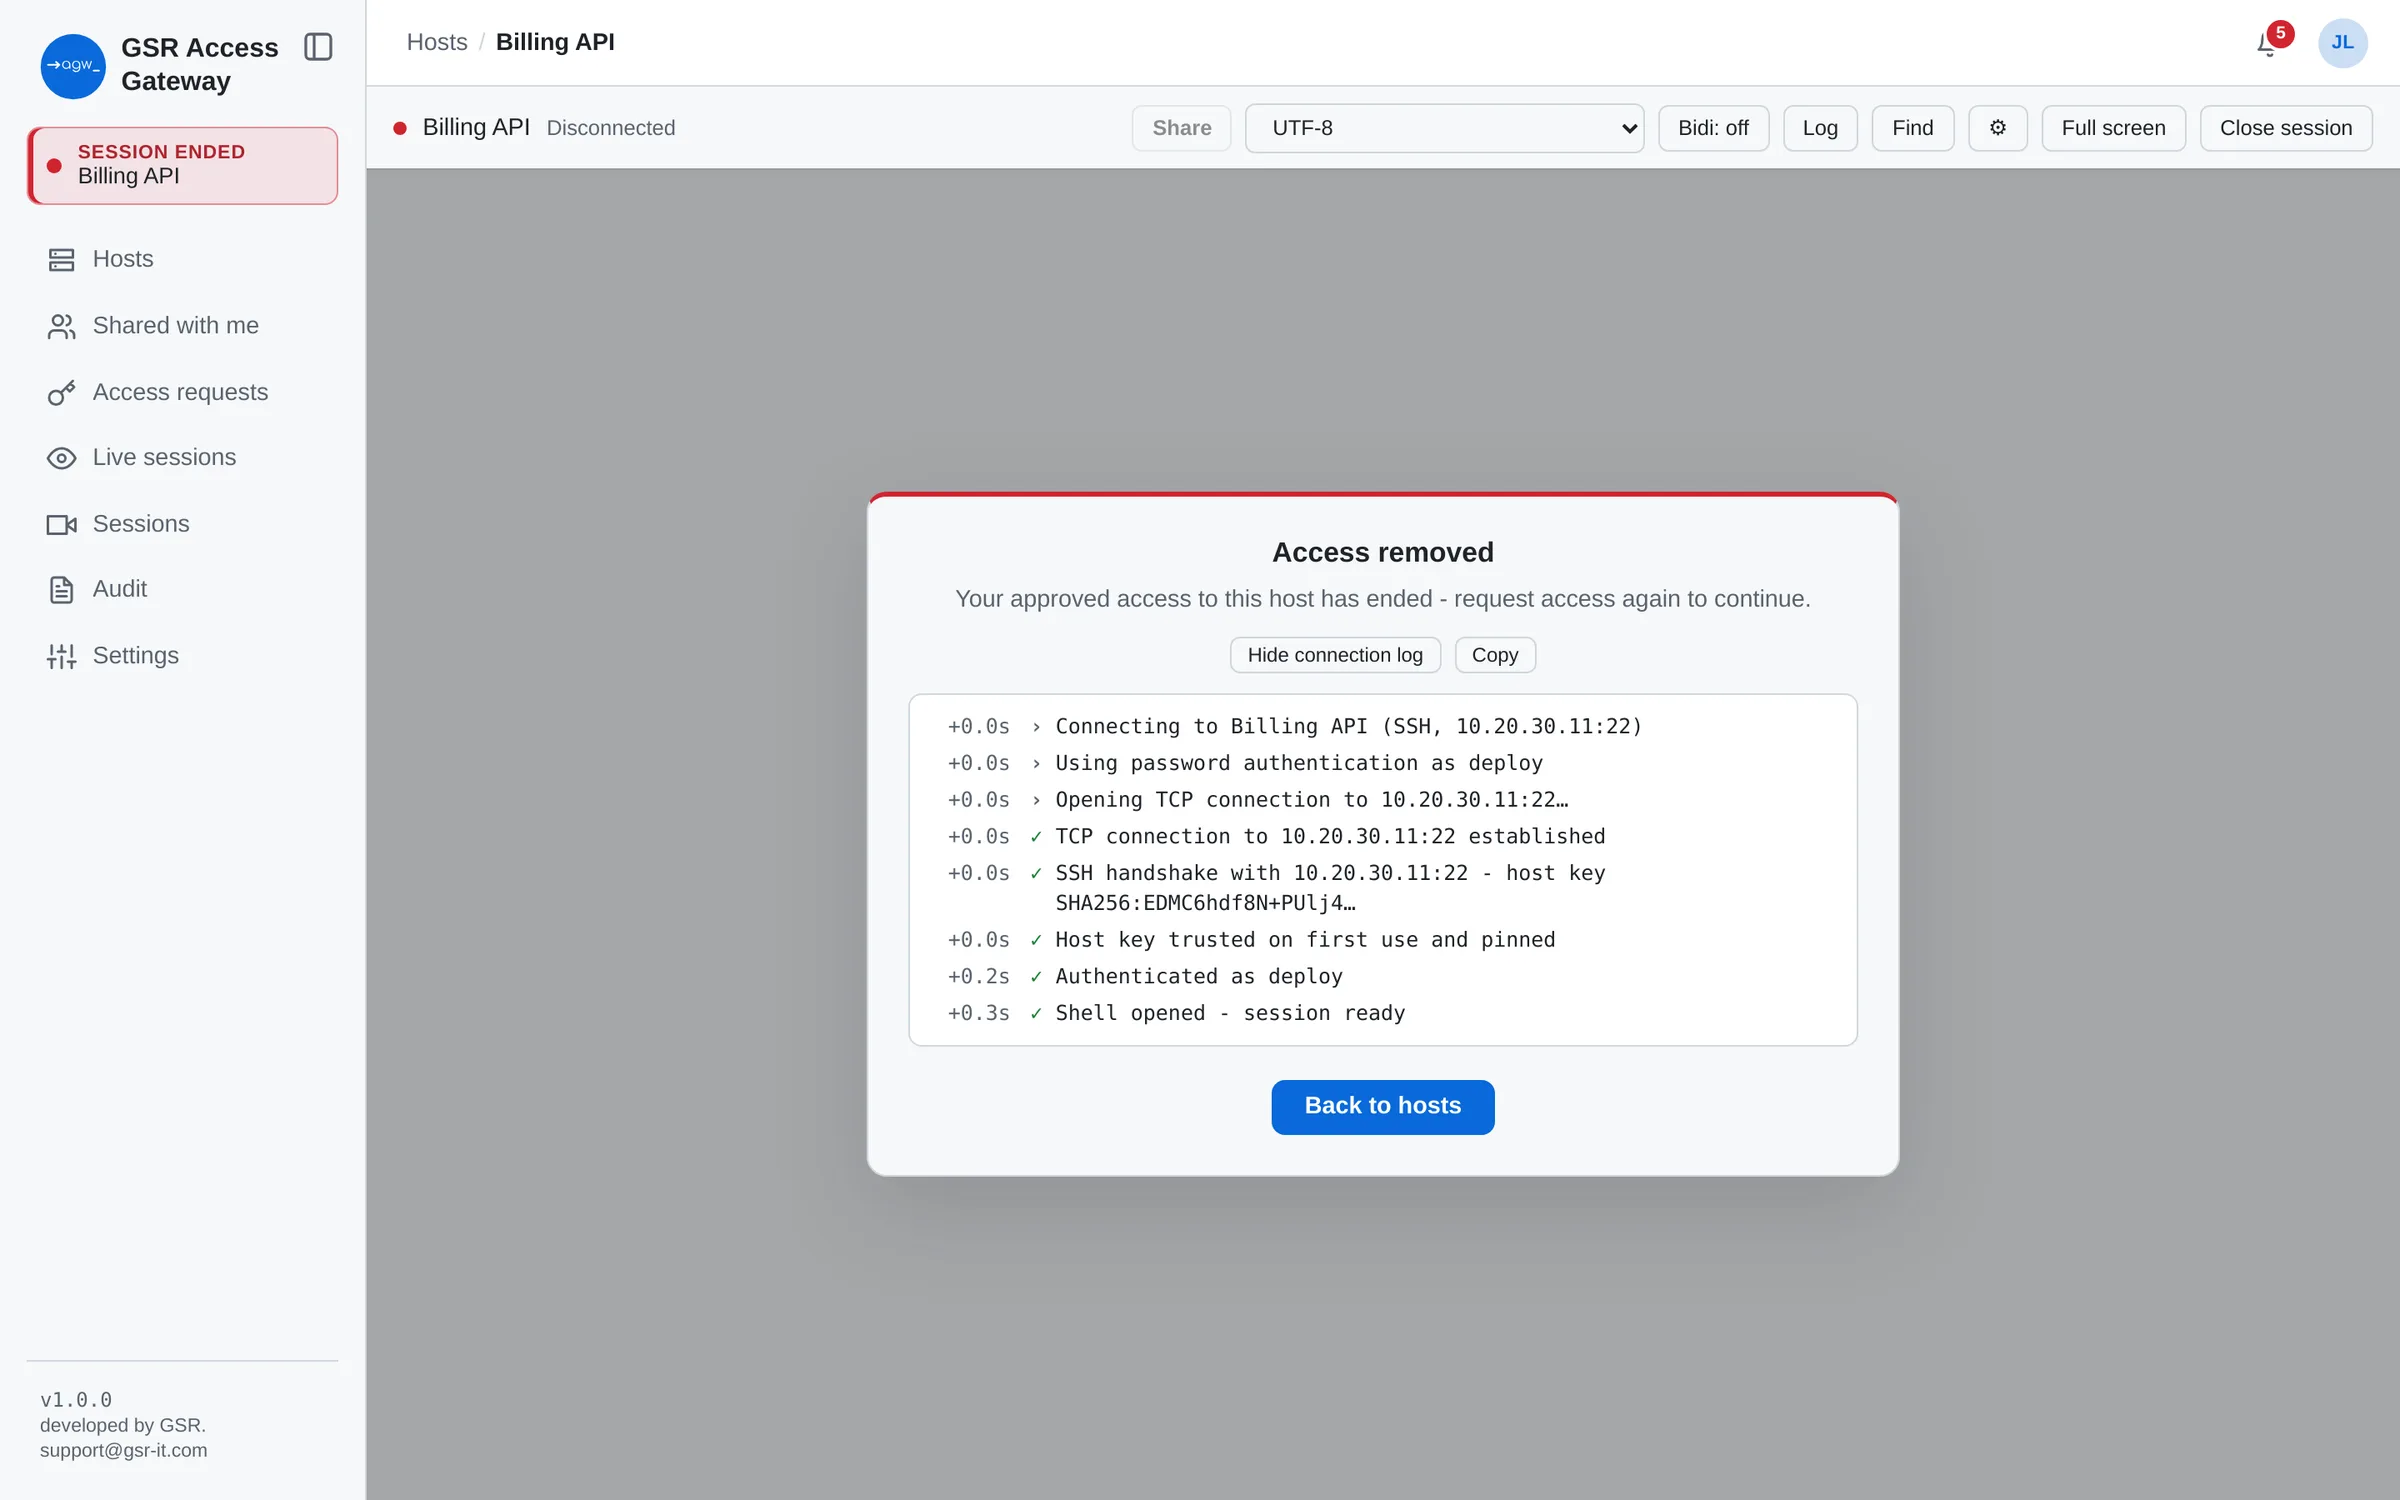Click the Hosts server icon in sidebar
The height and width of the screenshot is (1500, 2400).
[x=61, y=260]
